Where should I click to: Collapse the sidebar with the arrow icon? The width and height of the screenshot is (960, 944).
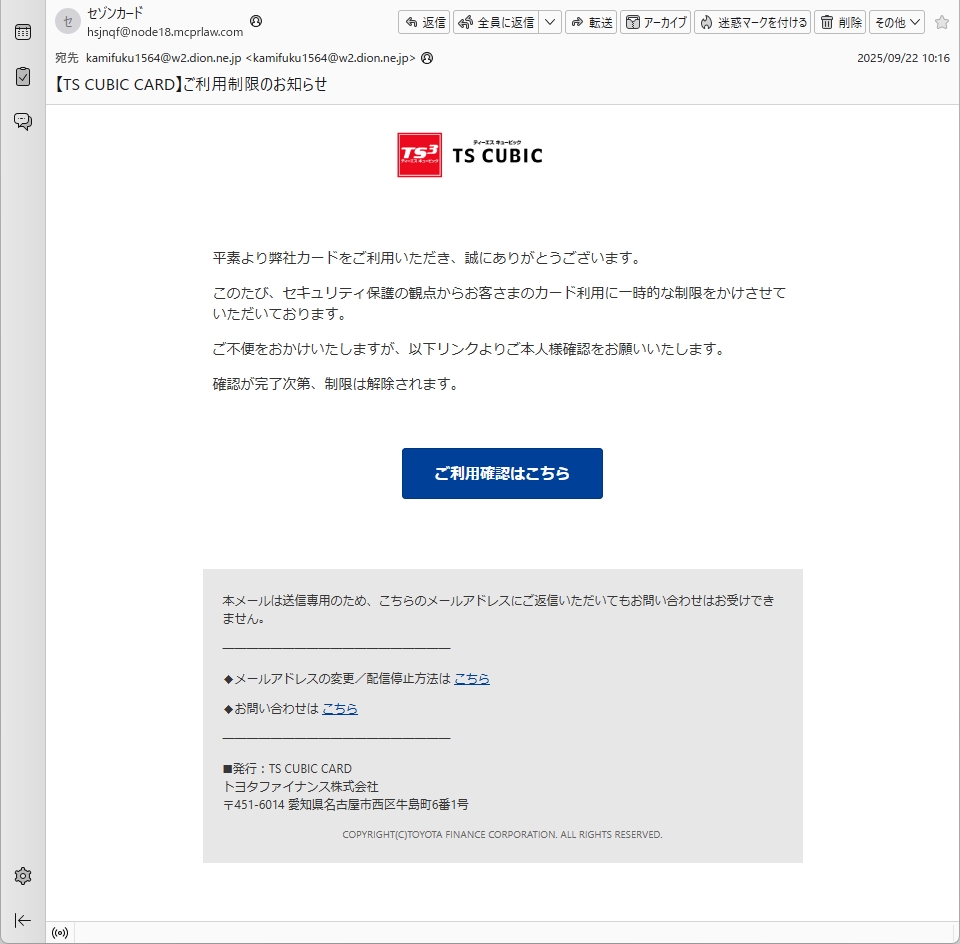[22, 920]
